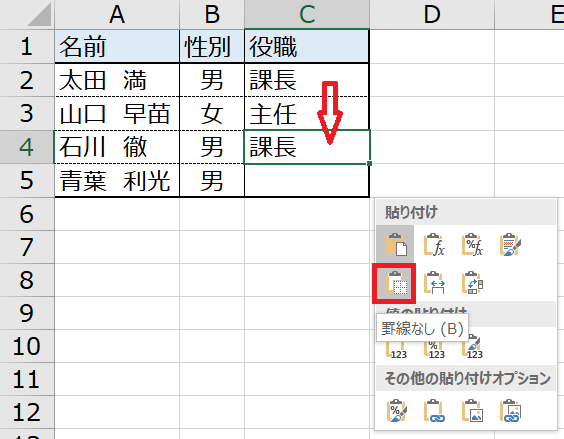
Task: Select column A header
Action: (x=117, y=14)
